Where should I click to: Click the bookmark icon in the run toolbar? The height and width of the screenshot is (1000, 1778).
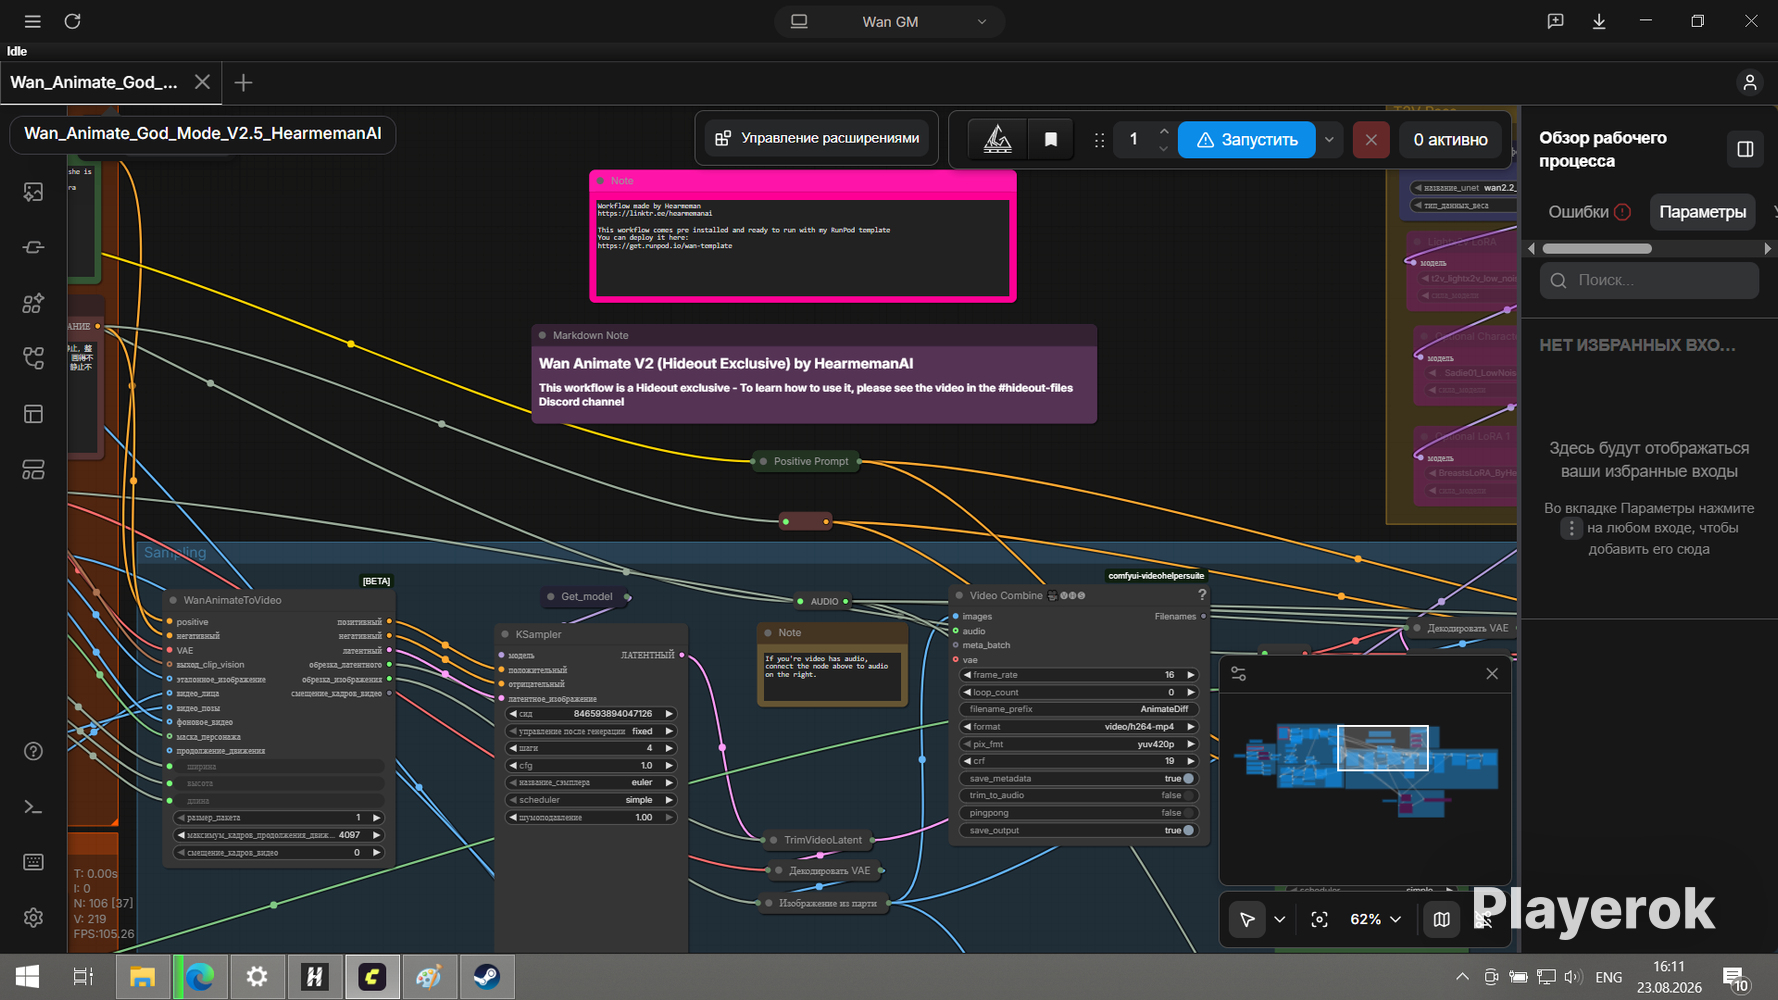pos(1050,140)
